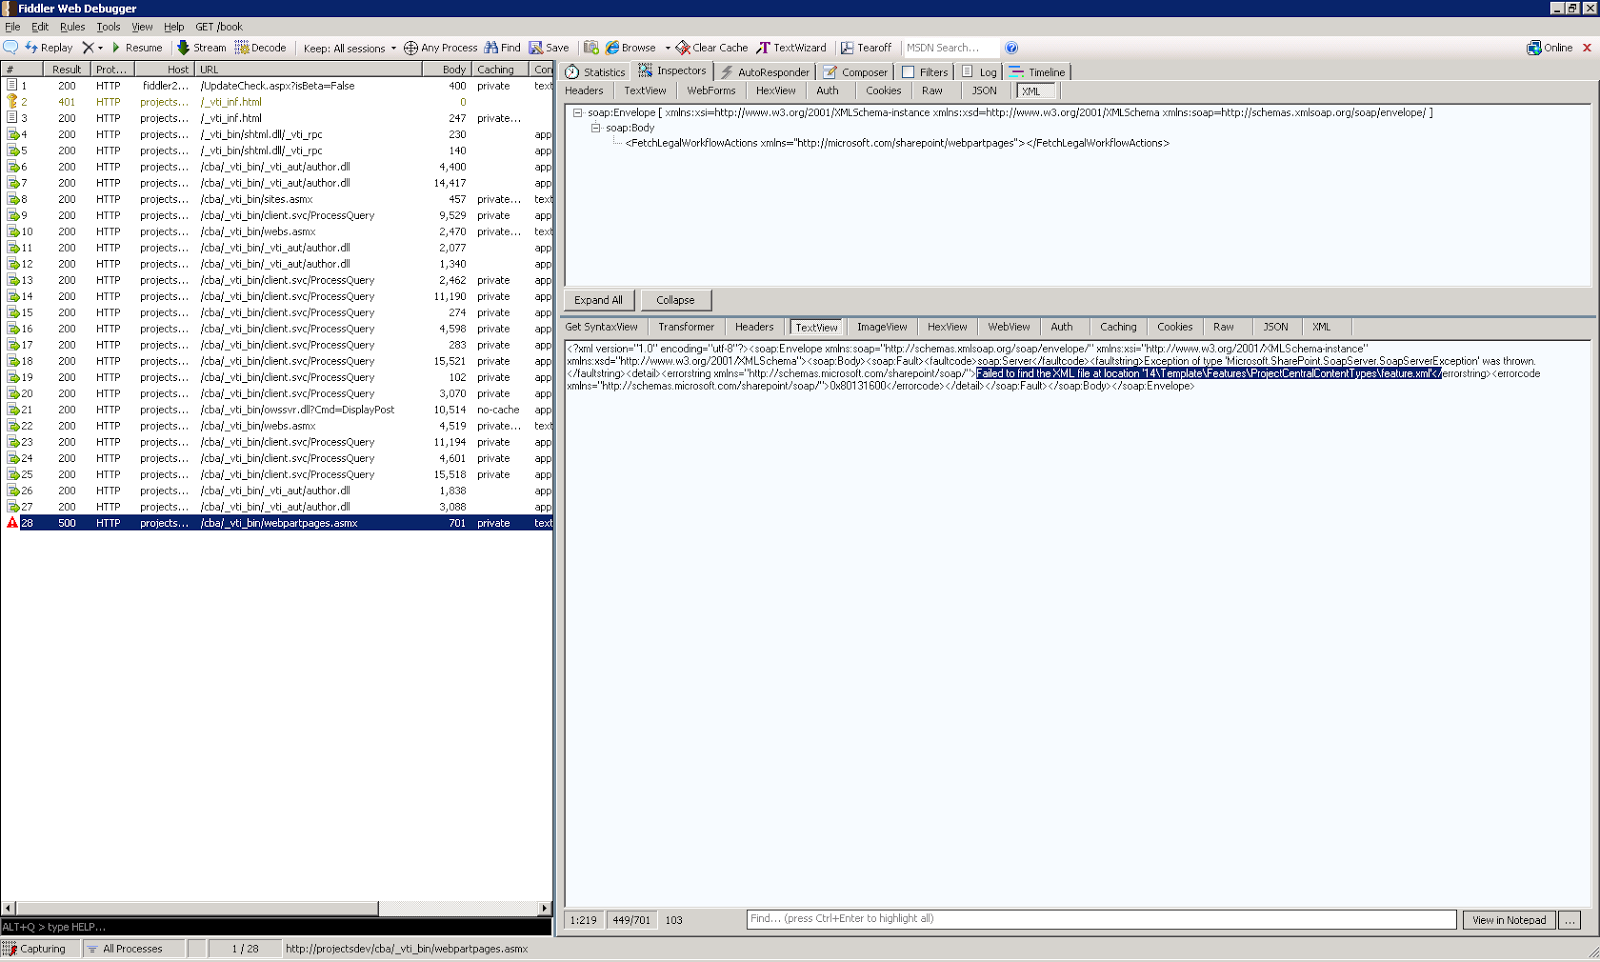Switch to the Composer tab

click(855, 71)
